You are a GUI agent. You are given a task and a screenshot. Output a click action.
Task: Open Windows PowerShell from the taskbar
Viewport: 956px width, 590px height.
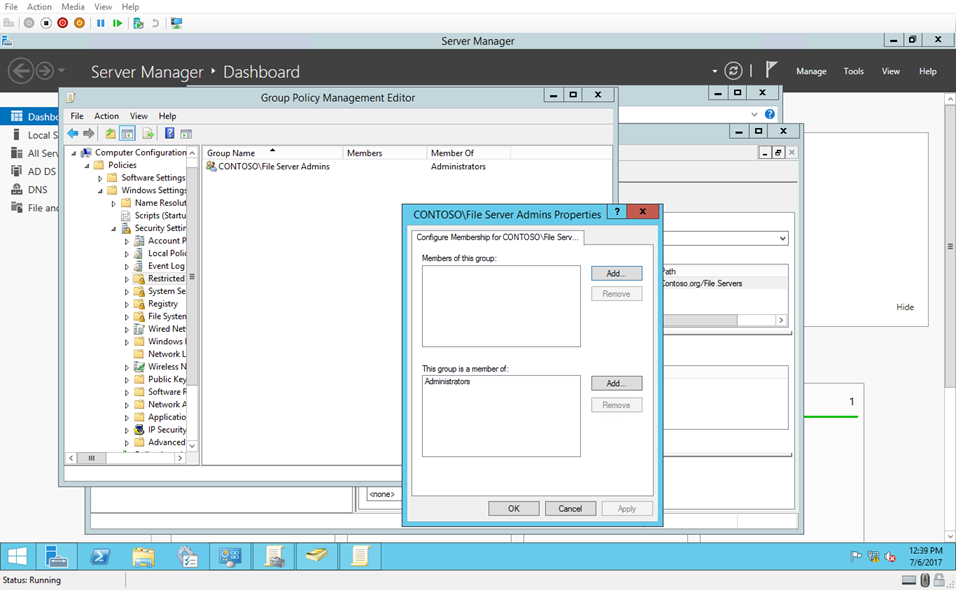(100, 556)
